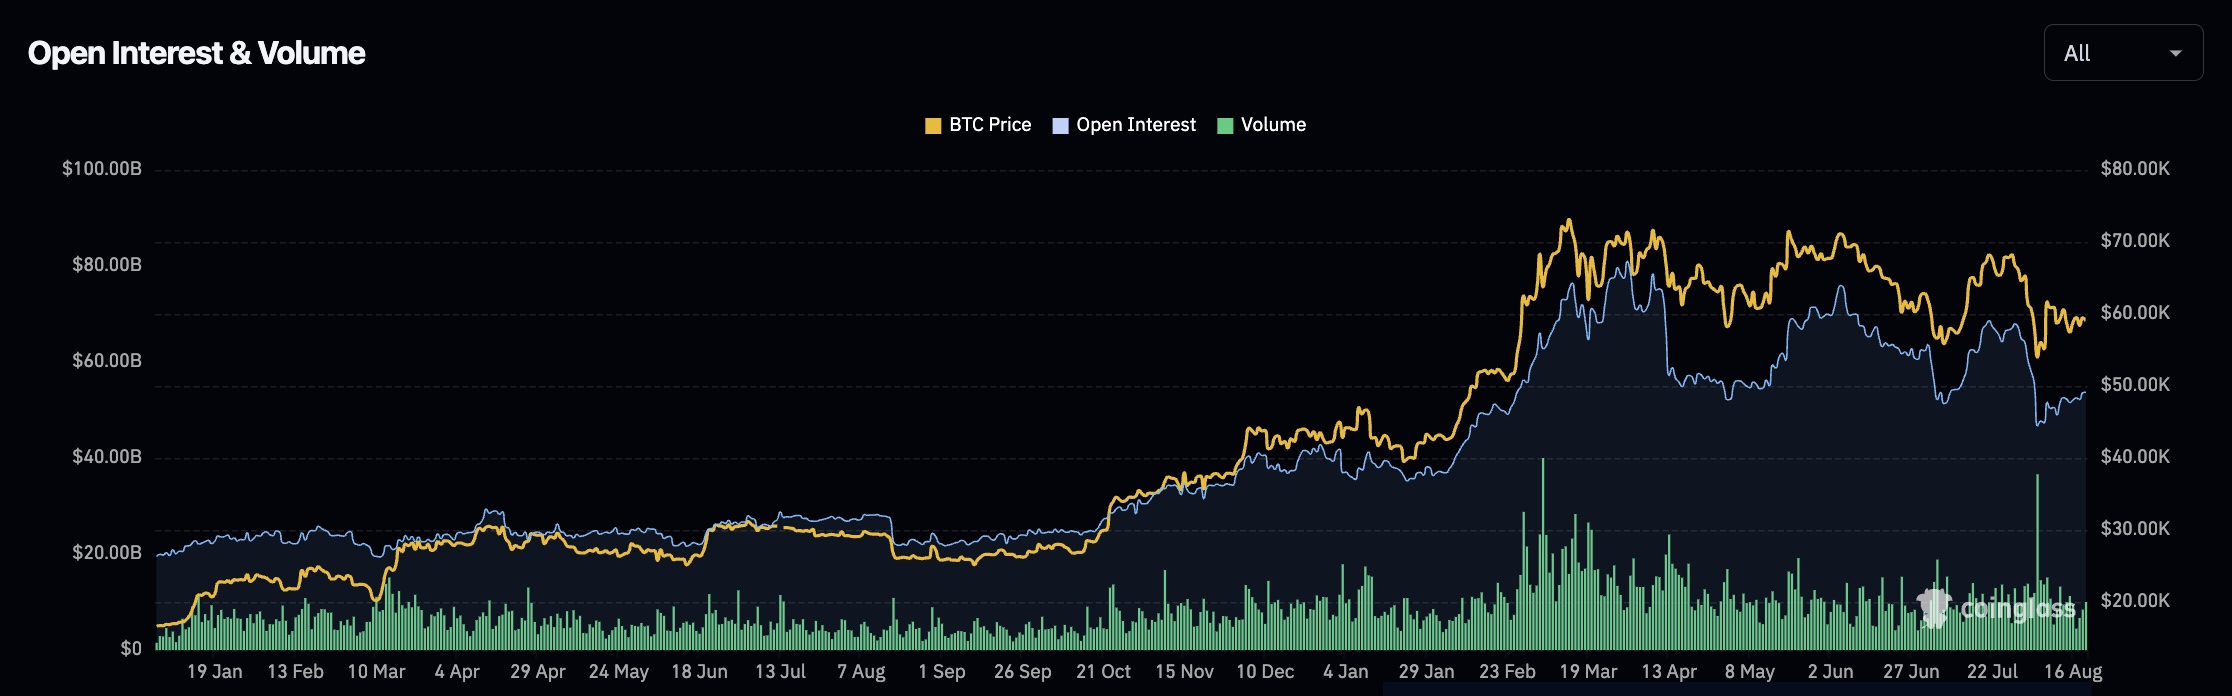Image resolution: width=2232 pixels, height=696 pixels.
Task: Select the 16 Aug date axis label
Action: 2073,672
